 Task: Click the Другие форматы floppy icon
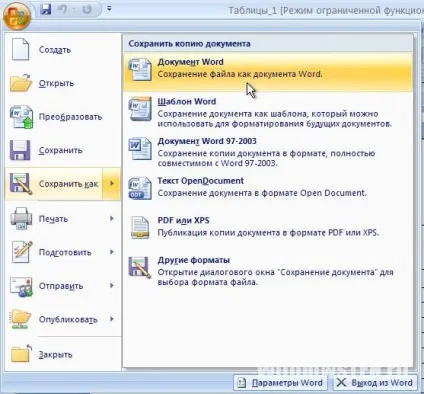tap(140, 267)
